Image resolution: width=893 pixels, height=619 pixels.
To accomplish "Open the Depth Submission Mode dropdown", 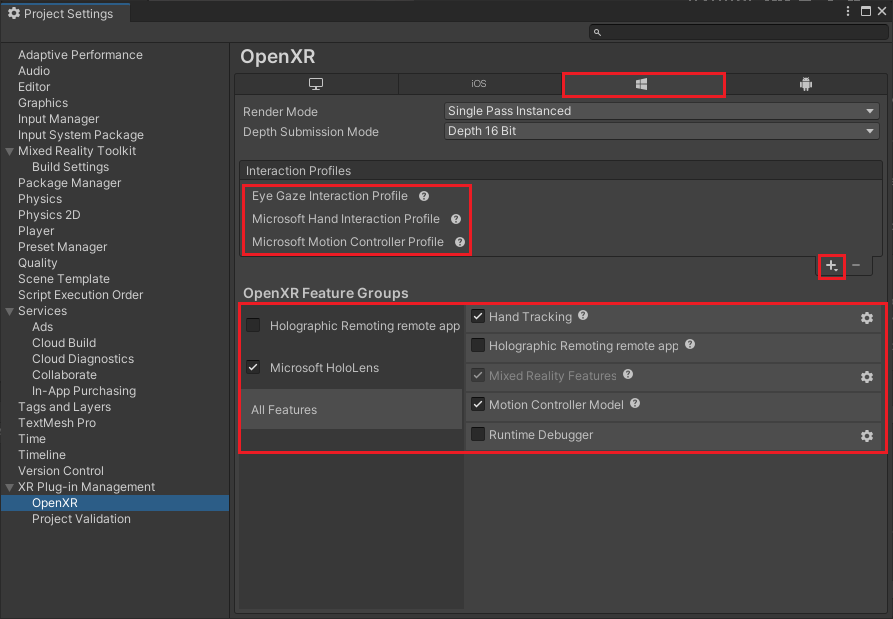I will 661,131.
